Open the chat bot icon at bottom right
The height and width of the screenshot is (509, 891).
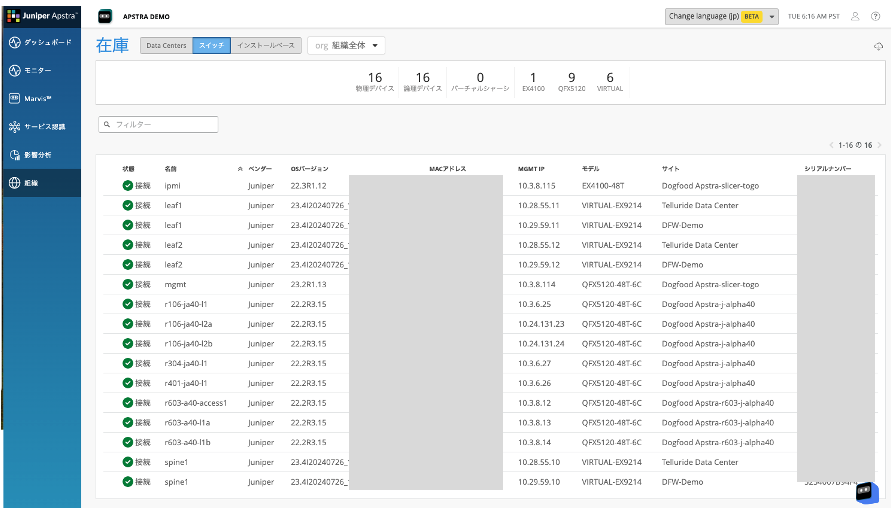(x=866, y=493)
